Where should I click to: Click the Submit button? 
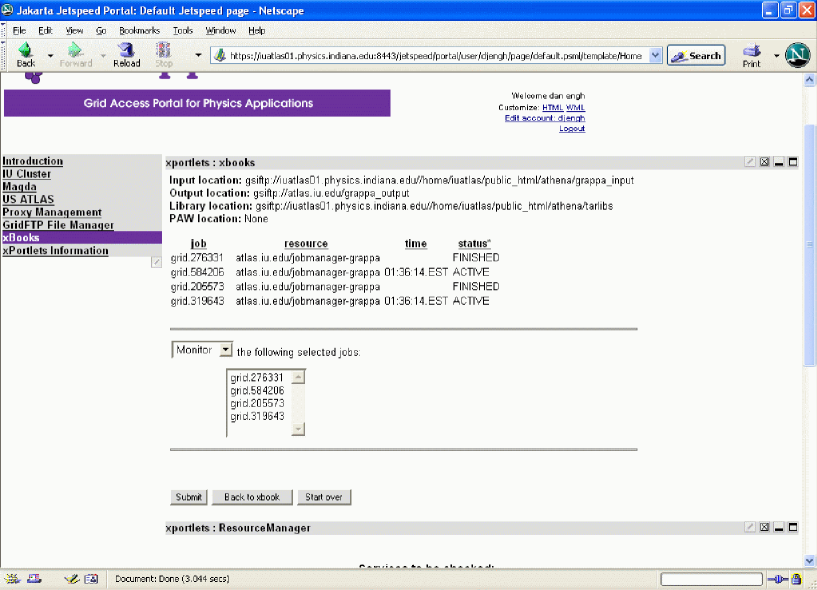point(189,497)
